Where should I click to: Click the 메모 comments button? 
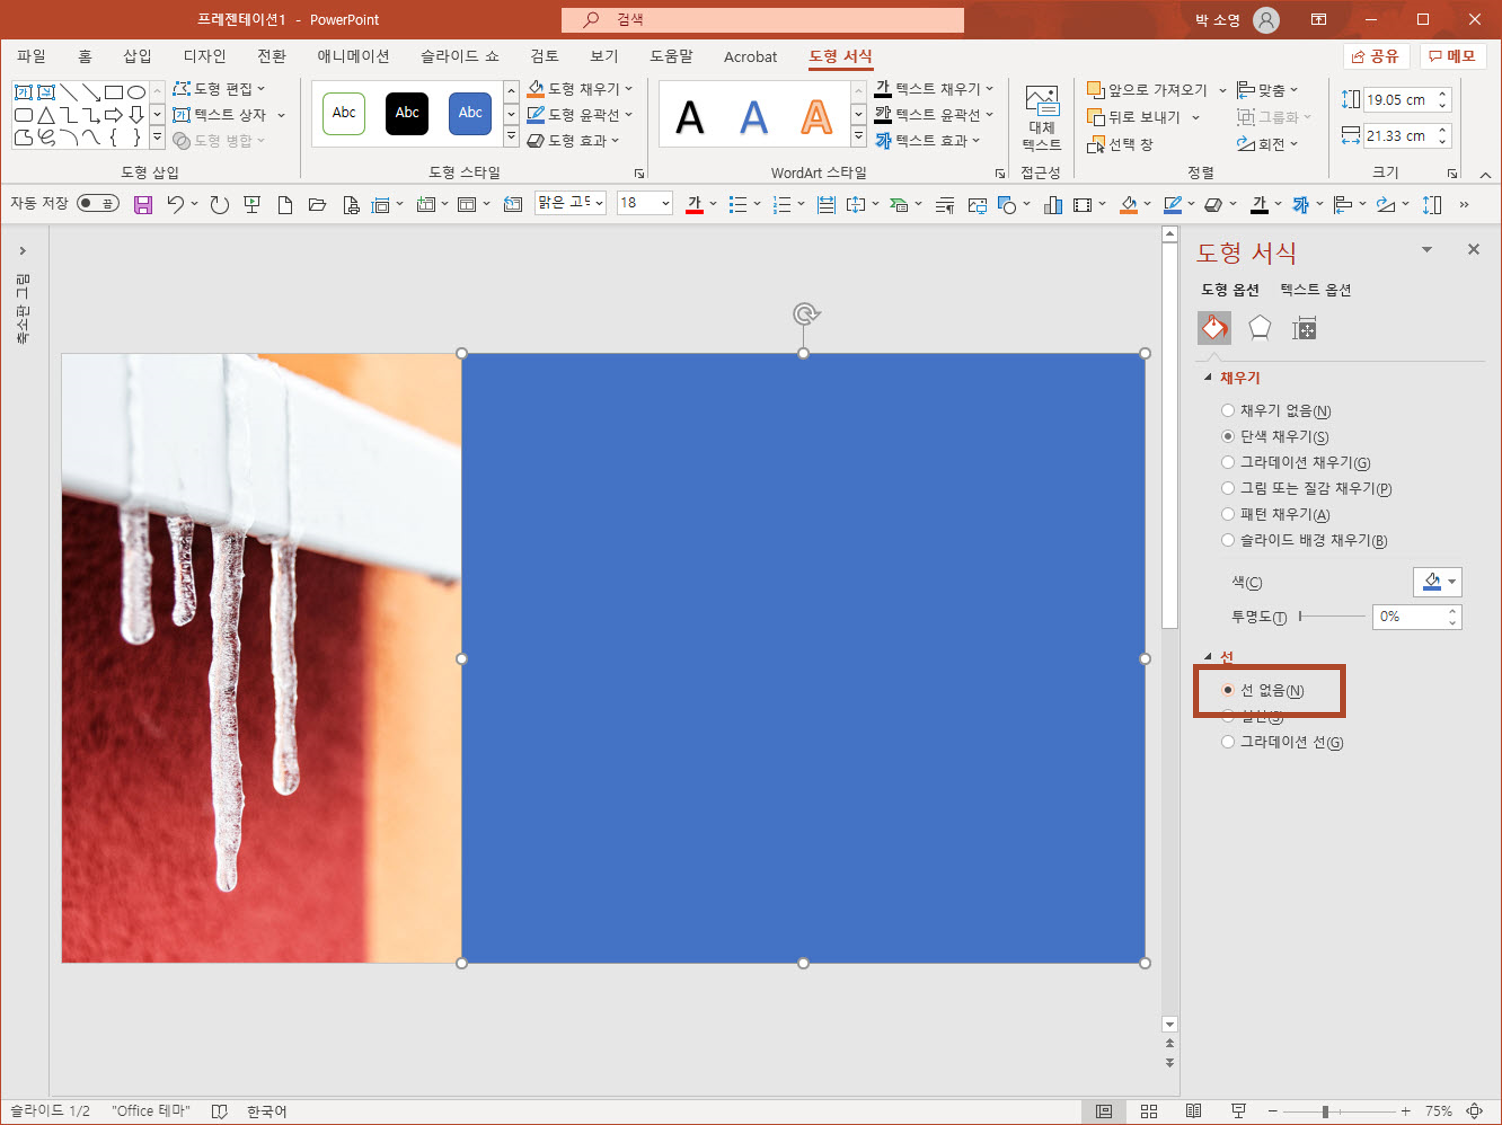point(1452,56)
